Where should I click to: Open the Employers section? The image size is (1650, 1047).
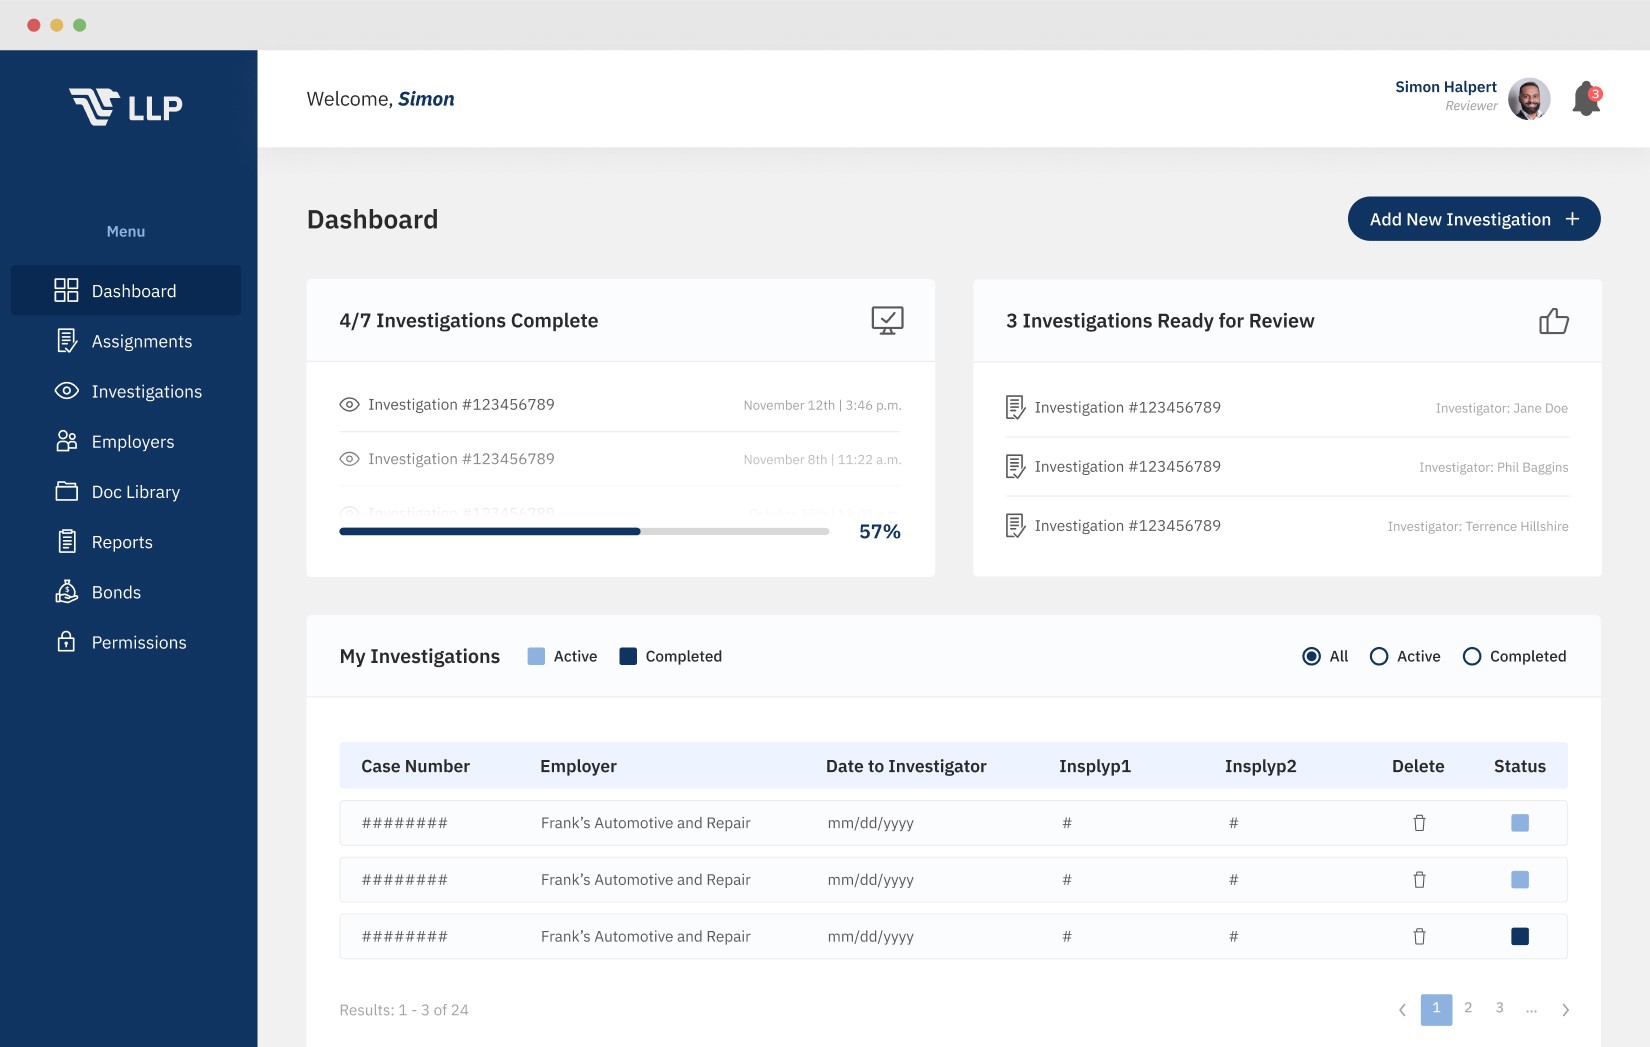point(132,441)
